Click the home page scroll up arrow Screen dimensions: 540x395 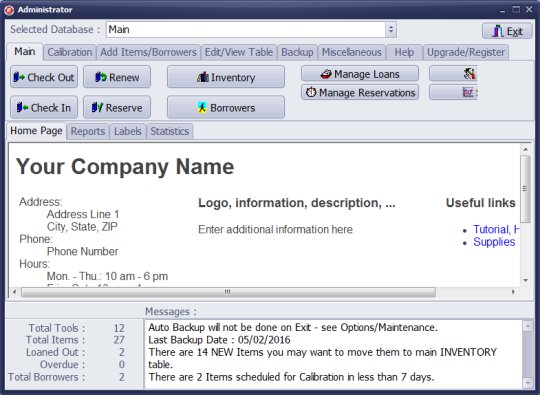click(525, 149)
